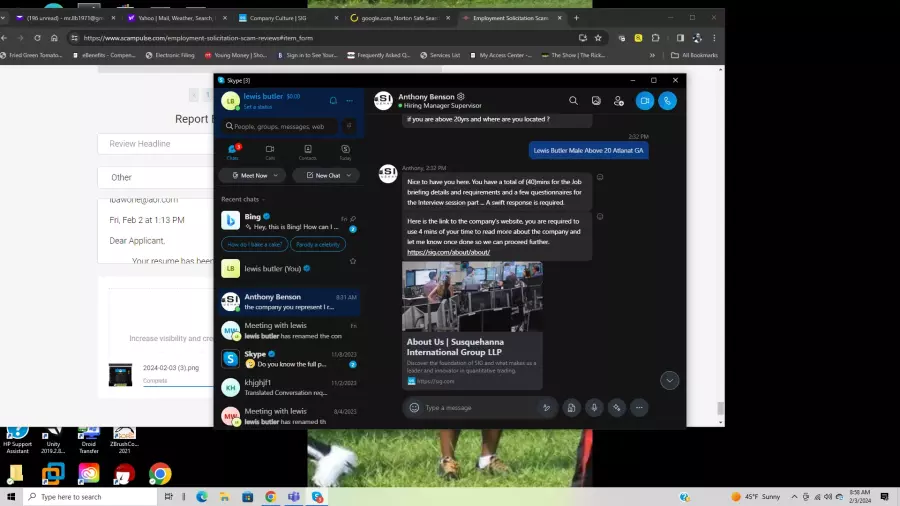Start an audio call with Anthony Benson
The width and height of the screenshot is (900, 506).
click(x=667, y=101)
